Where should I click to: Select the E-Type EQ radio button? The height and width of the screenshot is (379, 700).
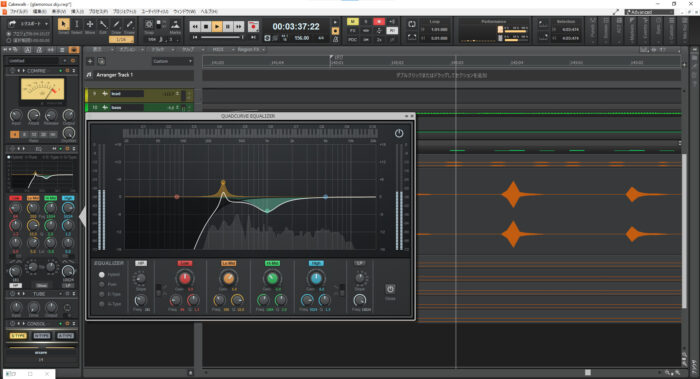click(x=102, y=294)
